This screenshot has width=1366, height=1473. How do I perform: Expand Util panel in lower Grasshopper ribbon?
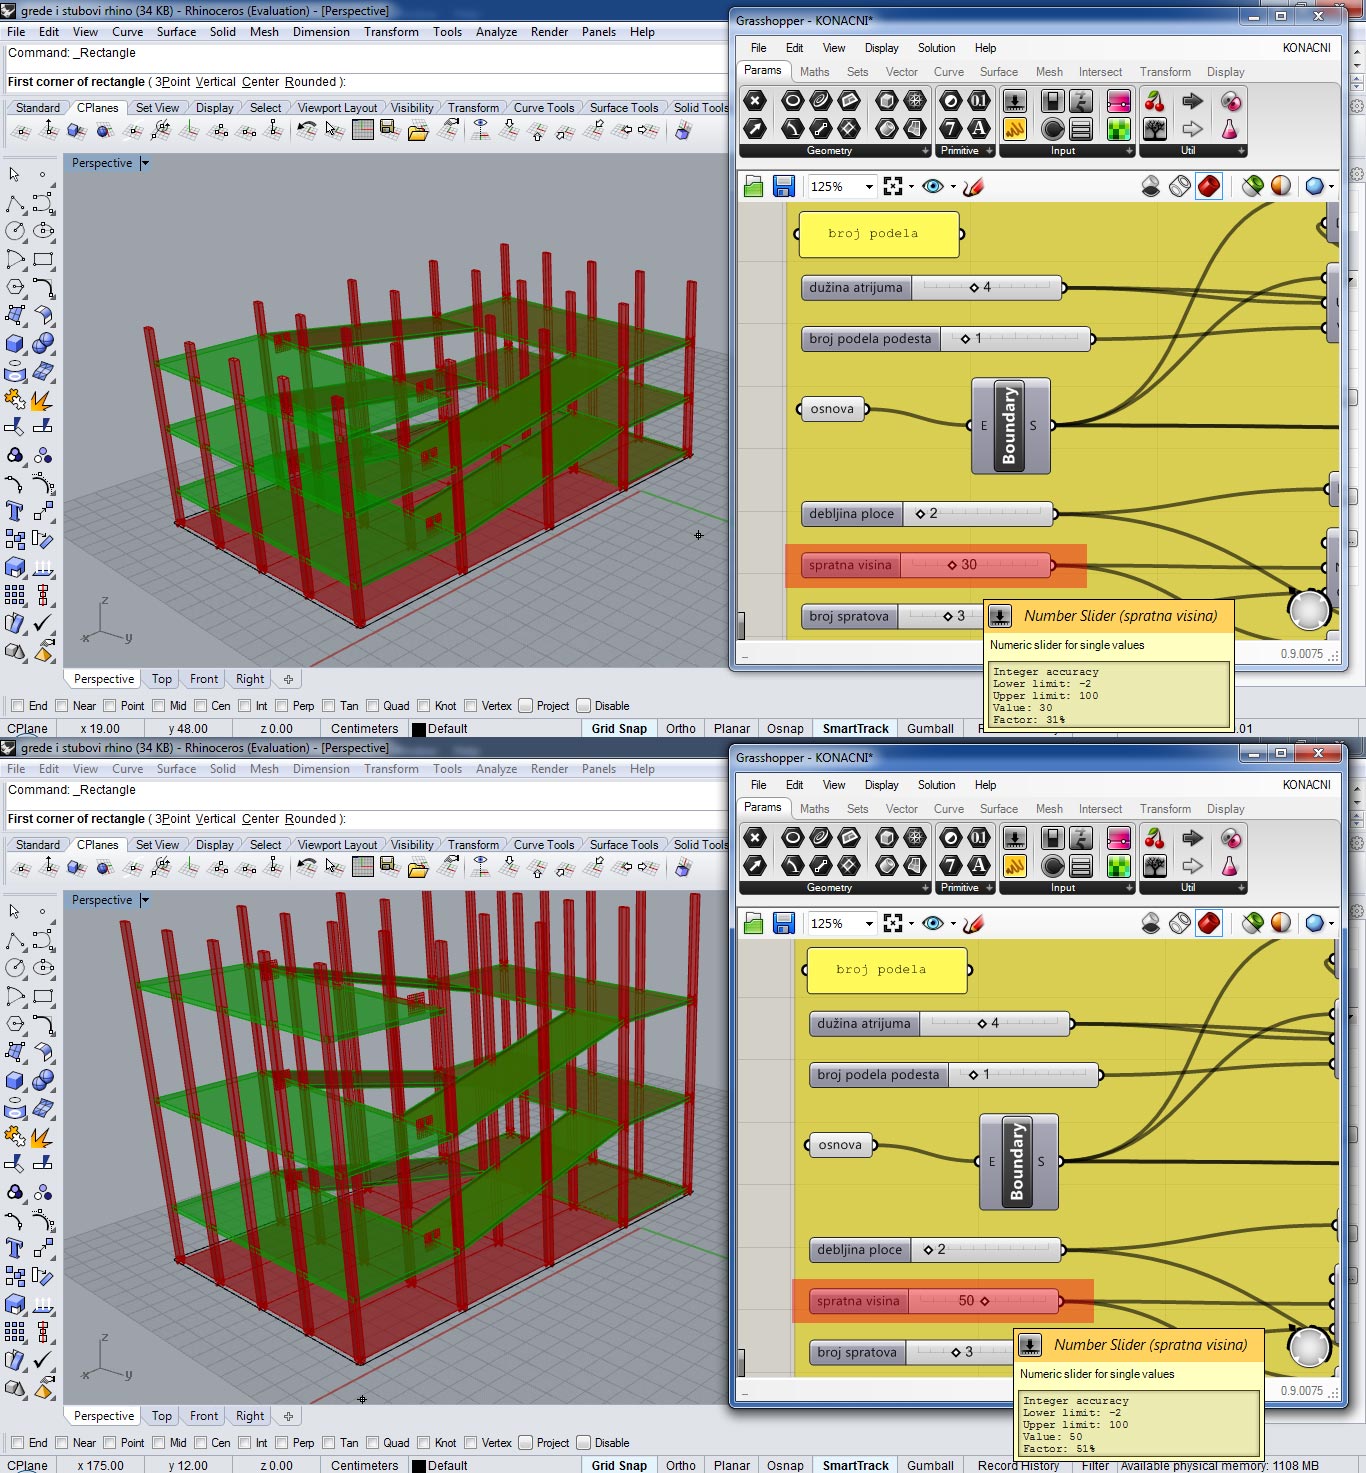click(1241, 888)
